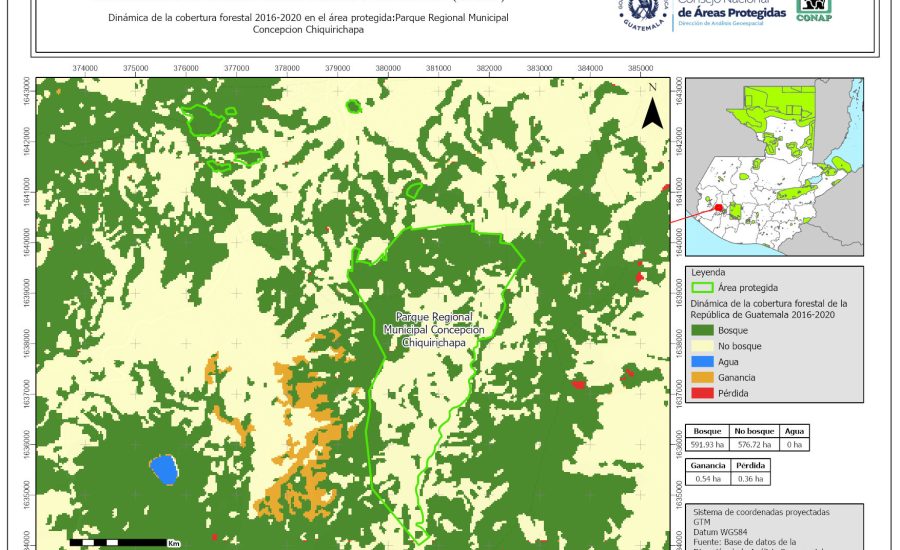Screen dimensions: 900x550
Task: Pick the orange Ganancia legend swatch
Action: pos(703,378)
